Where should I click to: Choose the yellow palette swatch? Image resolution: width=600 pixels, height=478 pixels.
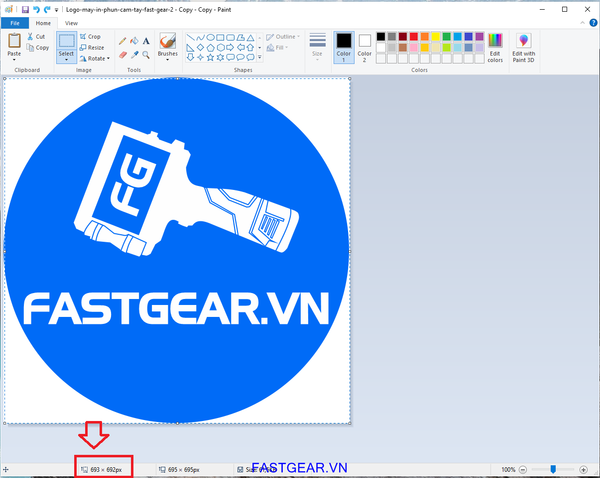pyautogui.click(x=436, y=37)
